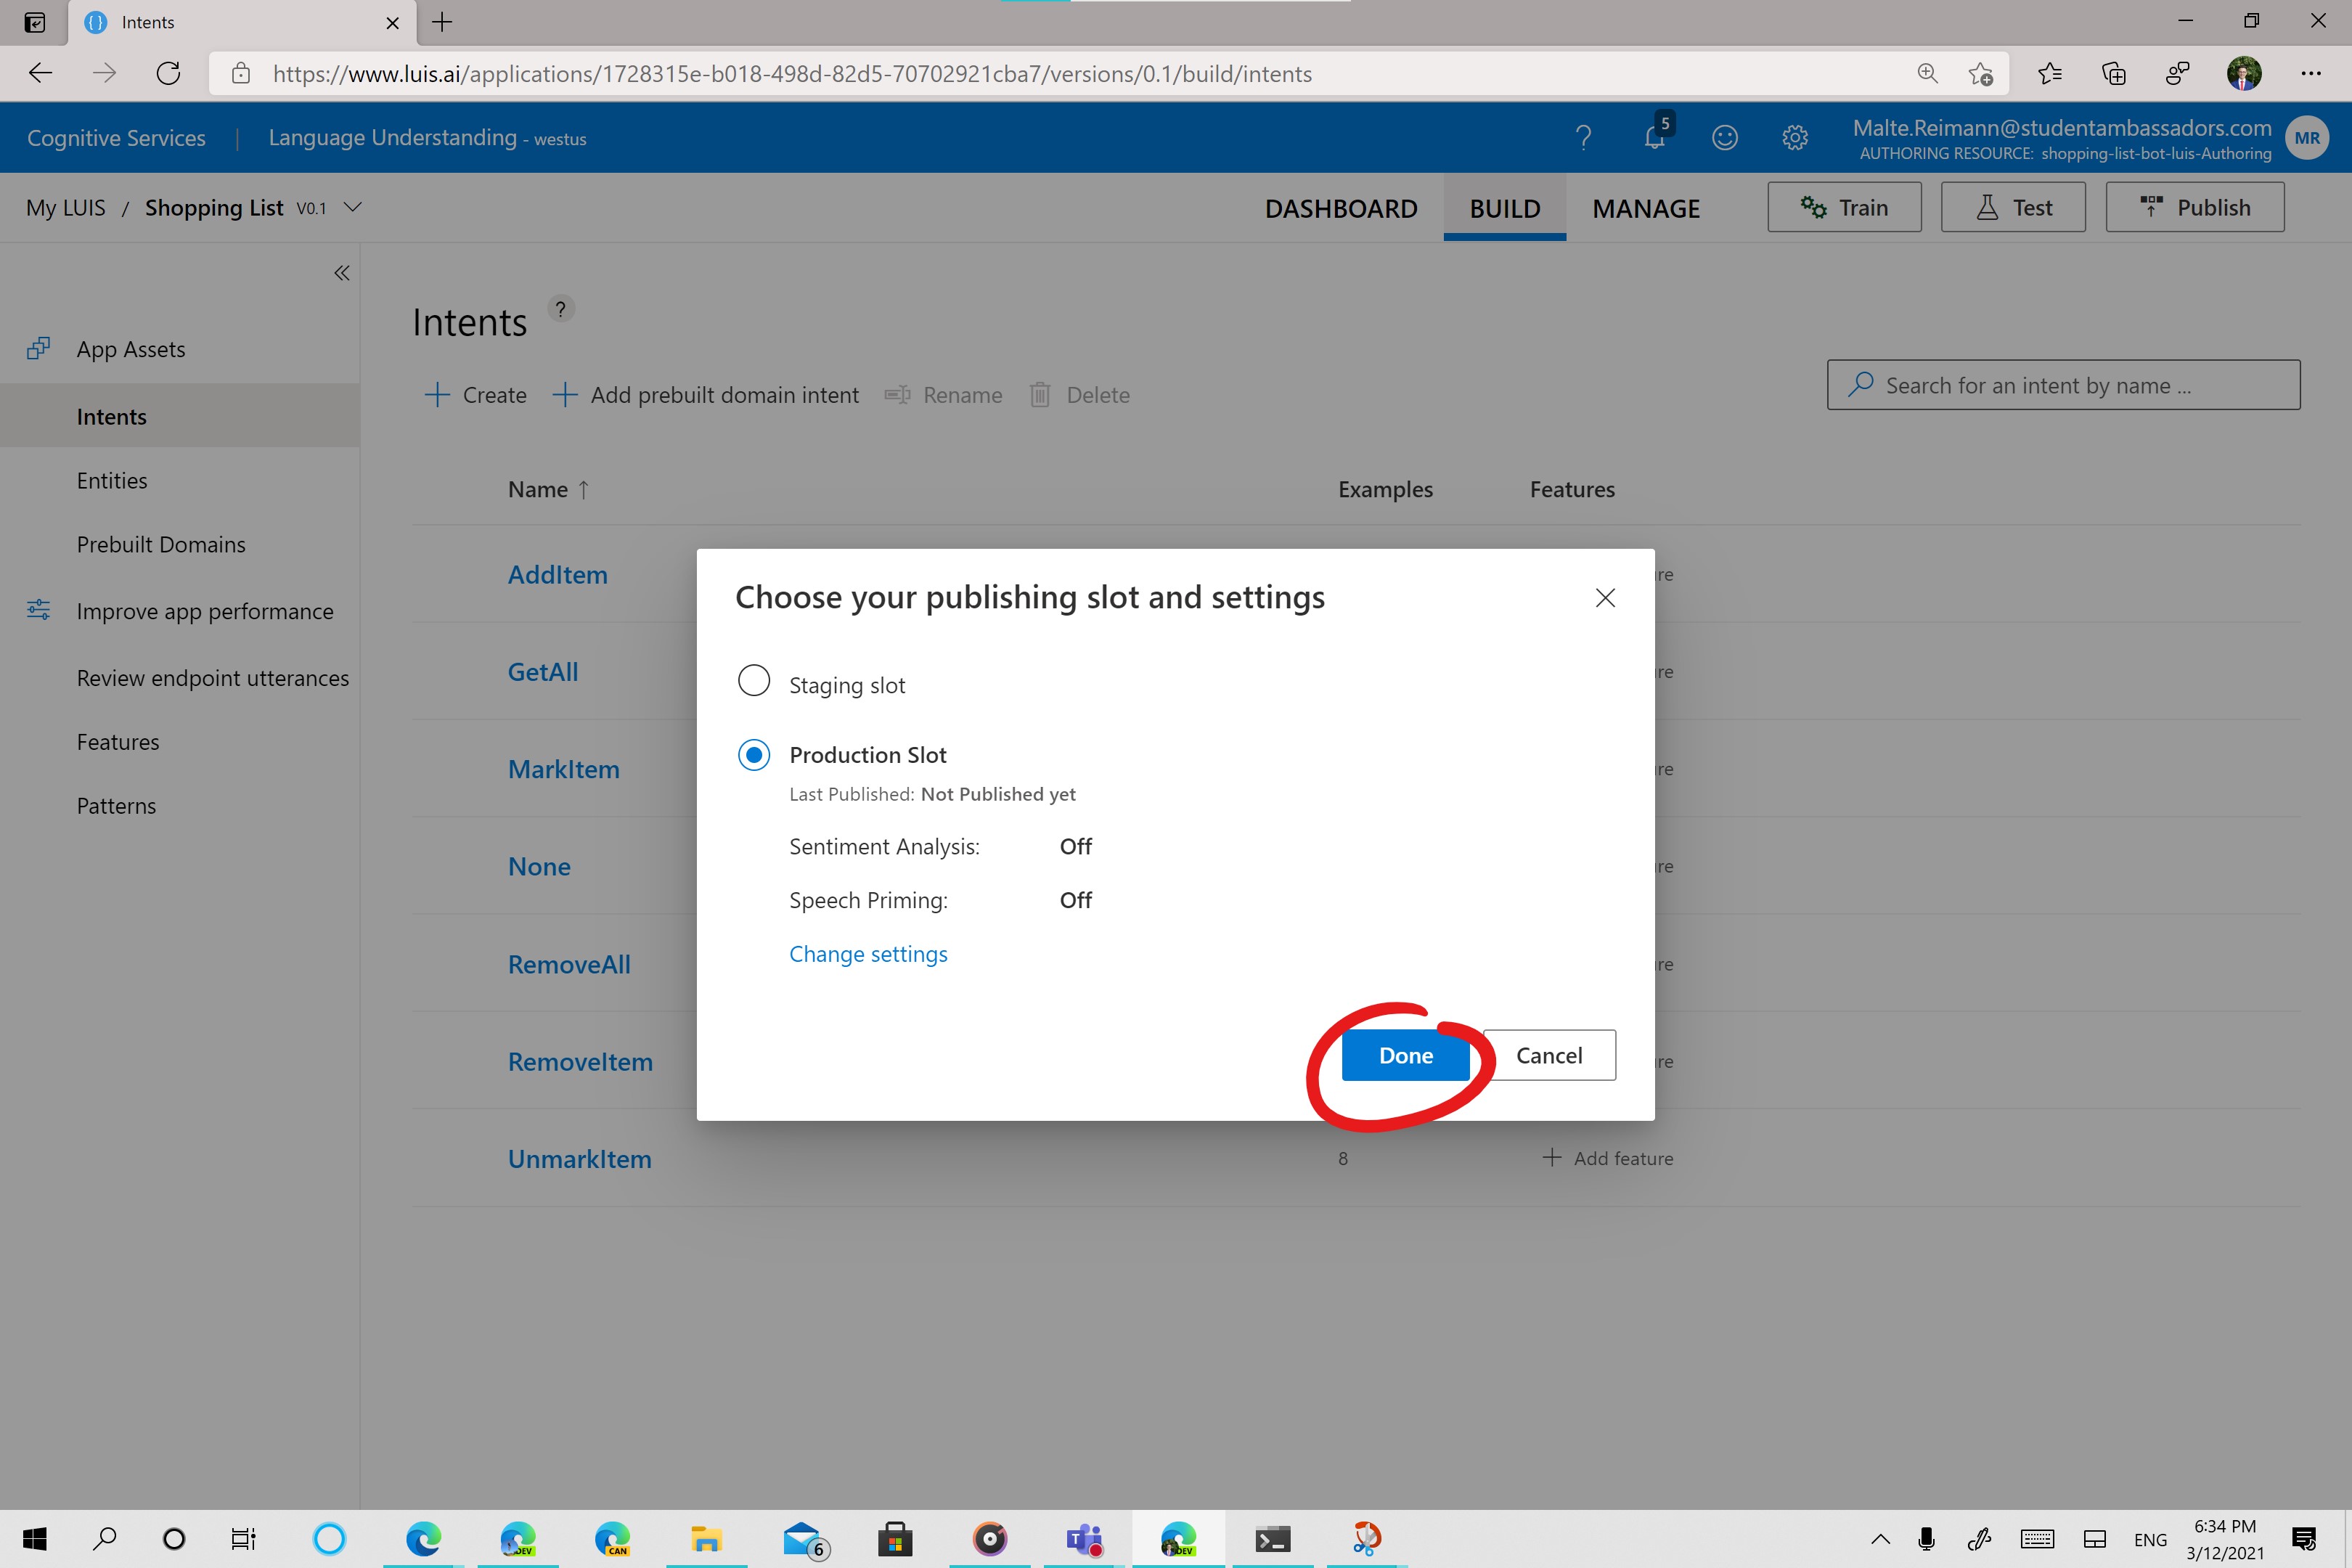Click the notifications bell icon
The width and height of the screenshot is (2352, 1568).
pyautogui.click(x=1654, y=137)
